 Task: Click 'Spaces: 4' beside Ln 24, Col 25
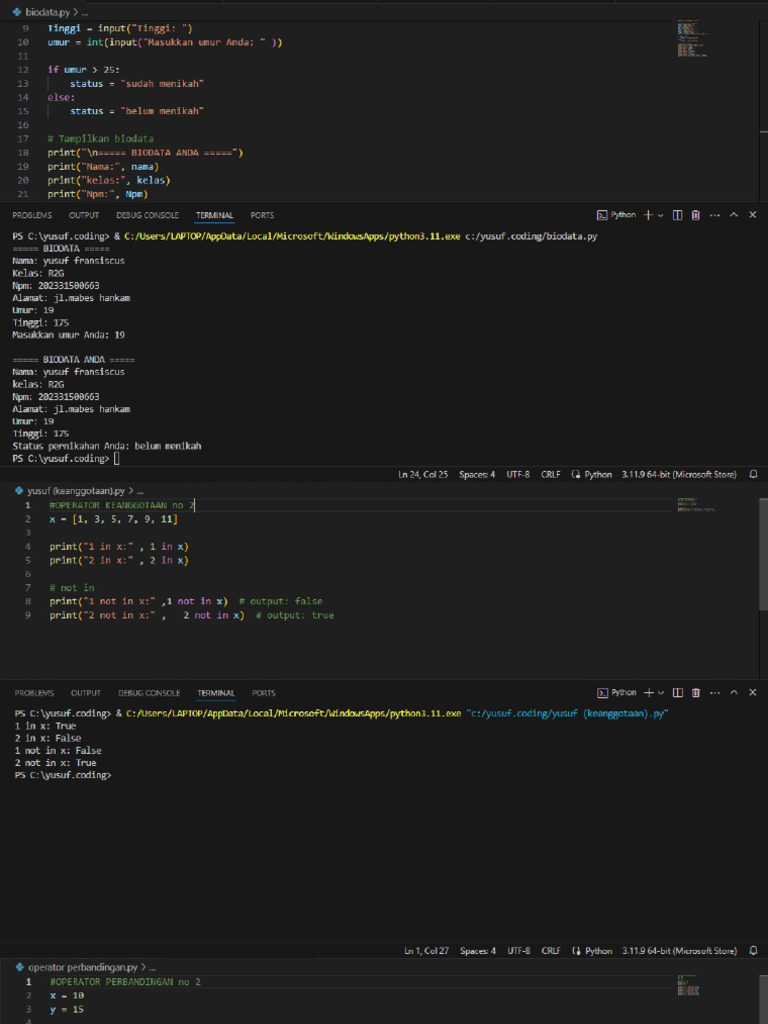point(477,474)
